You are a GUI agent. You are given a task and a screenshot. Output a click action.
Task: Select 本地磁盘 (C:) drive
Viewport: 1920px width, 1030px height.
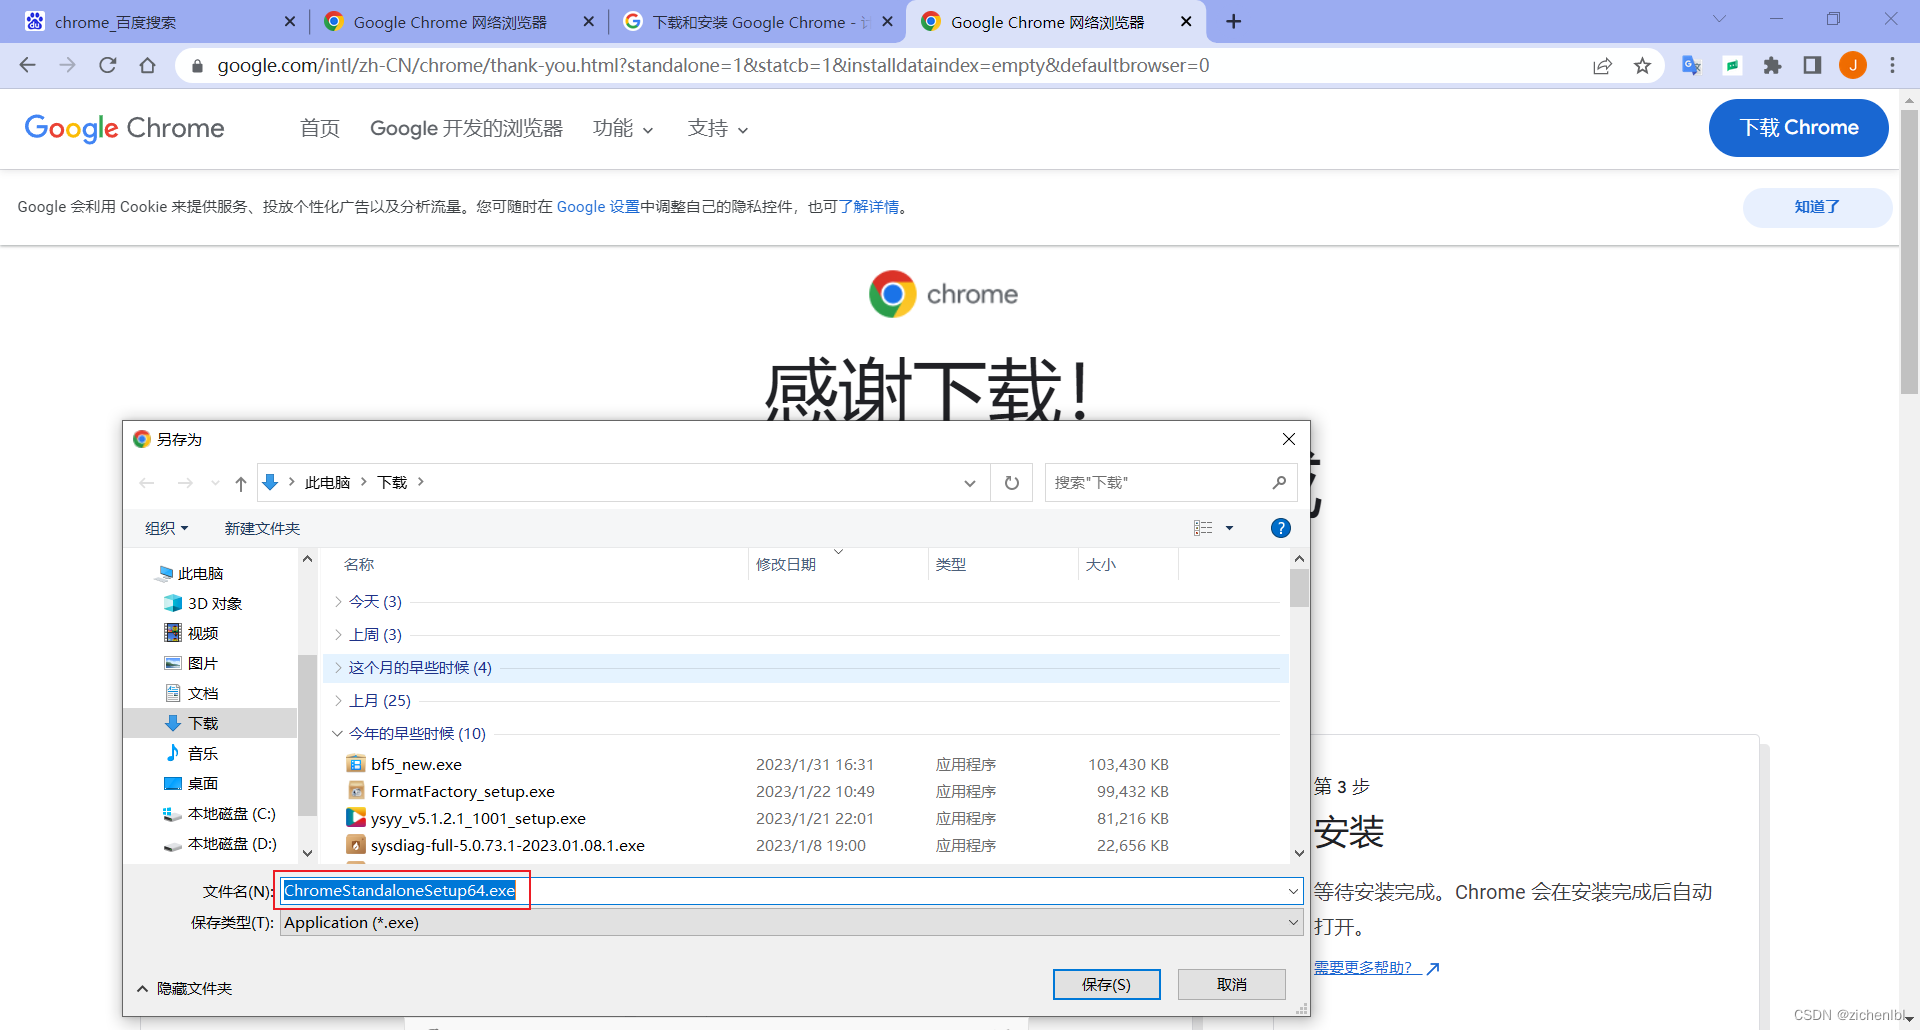pos(231,814)
